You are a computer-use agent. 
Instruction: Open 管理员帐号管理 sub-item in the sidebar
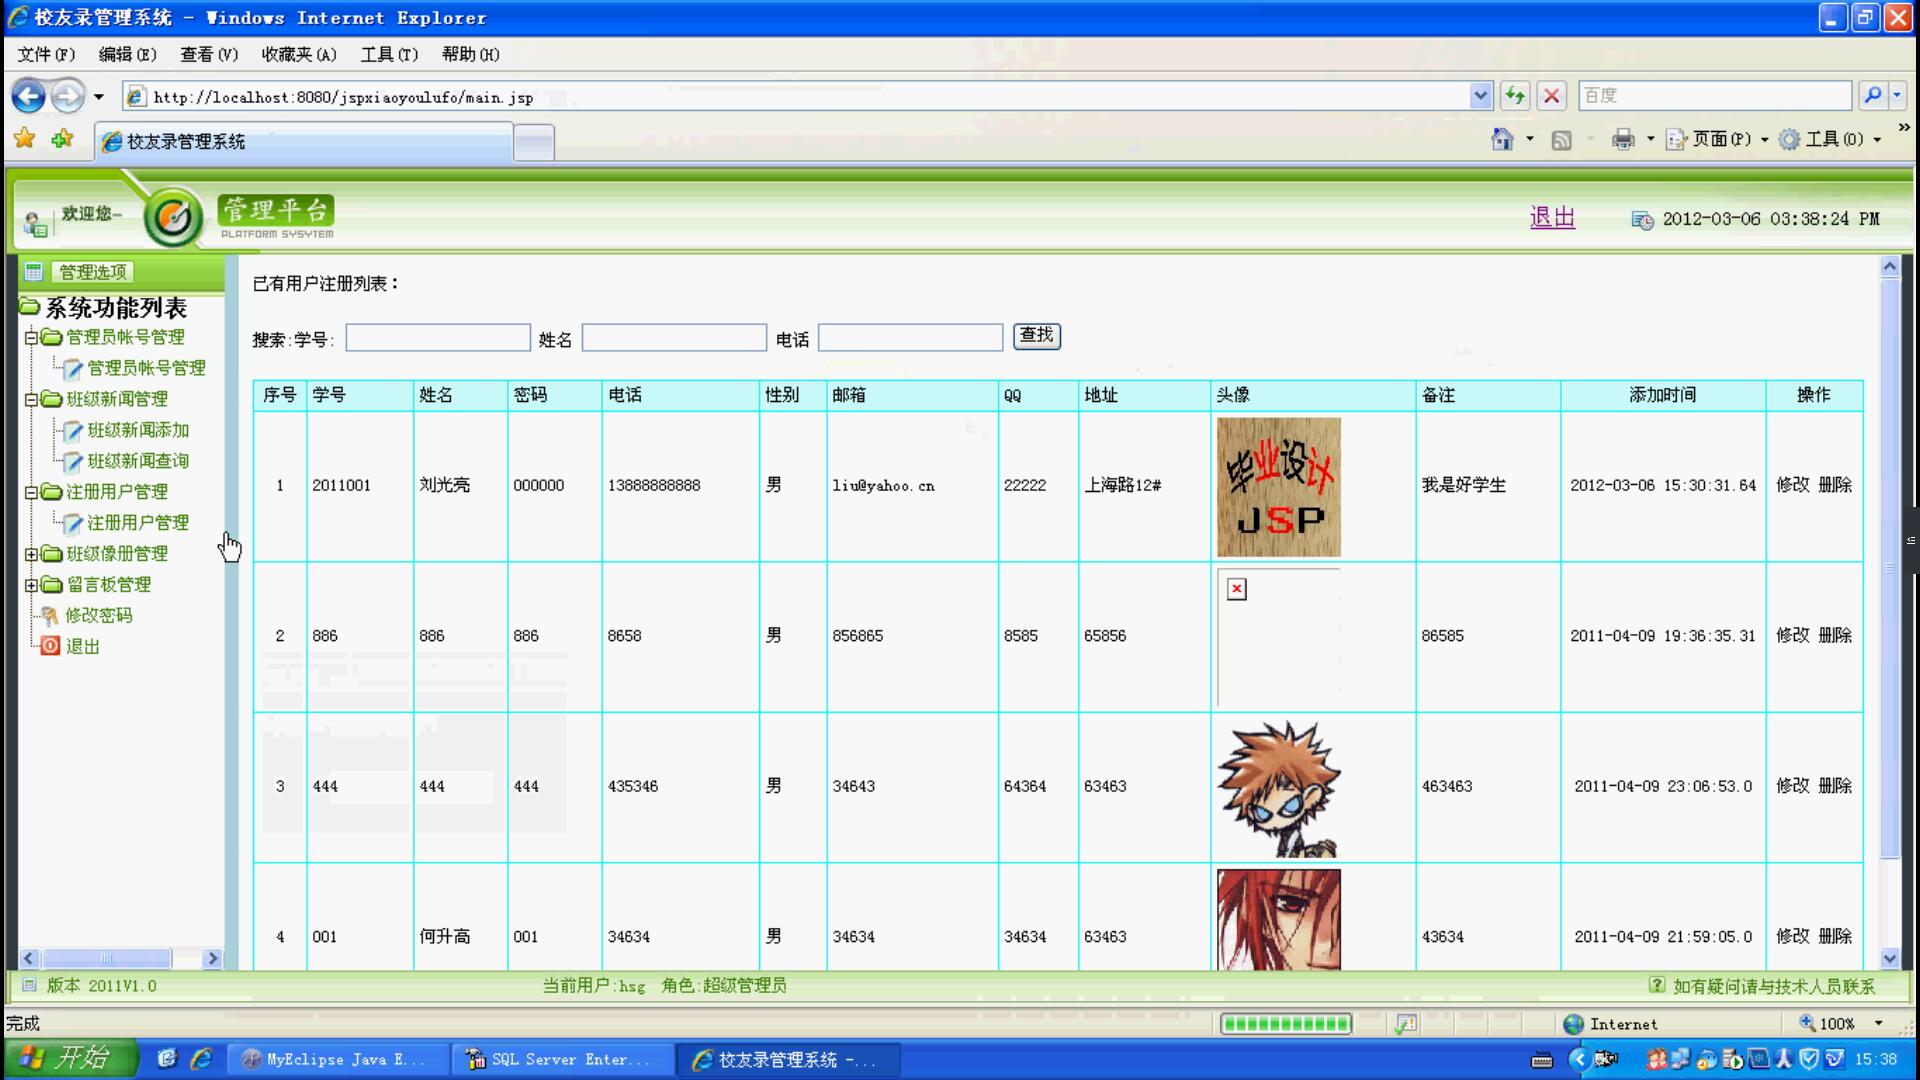tap(146, 368)
